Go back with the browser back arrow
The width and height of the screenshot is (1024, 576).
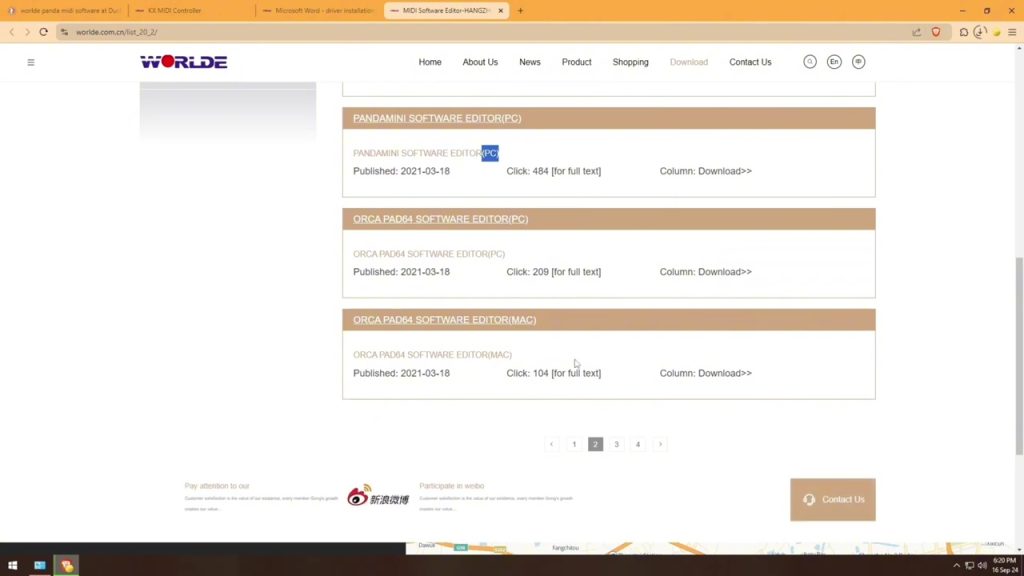coord(12,32)
